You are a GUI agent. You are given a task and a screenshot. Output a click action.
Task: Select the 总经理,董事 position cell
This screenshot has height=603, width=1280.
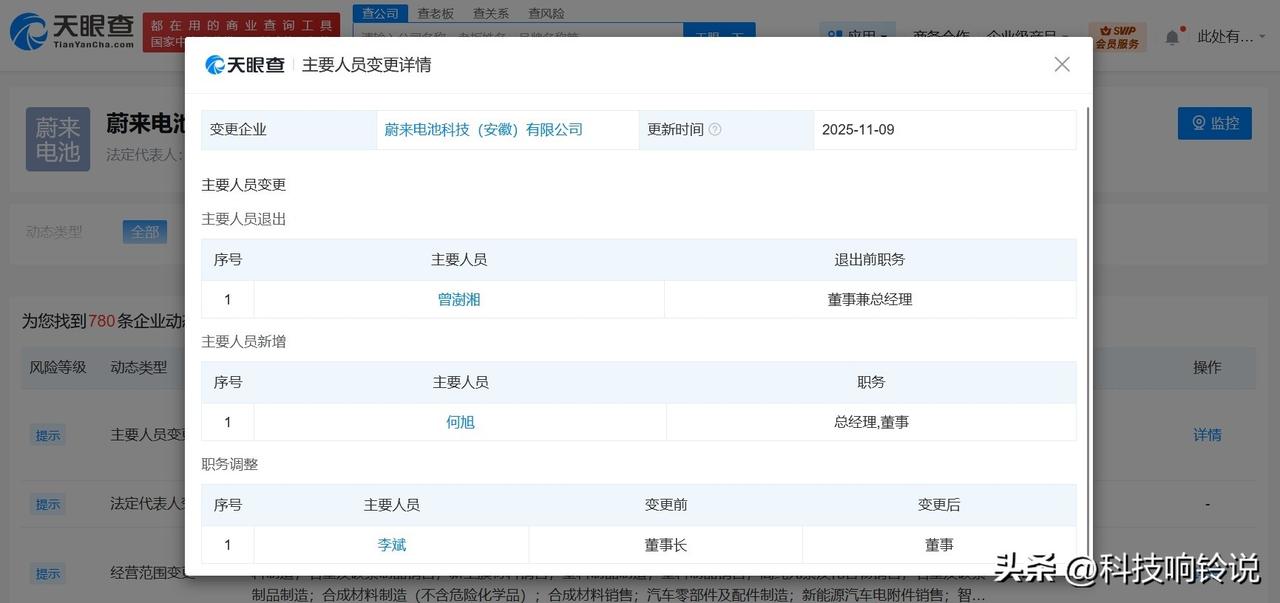click(x=871, y=422)
